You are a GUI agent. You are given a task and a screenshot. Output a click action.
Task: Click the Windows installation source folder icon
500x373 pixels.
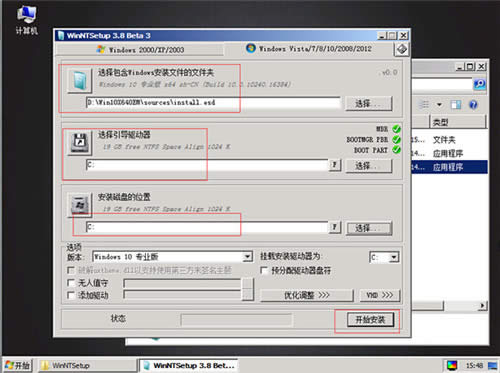[80, 80]
